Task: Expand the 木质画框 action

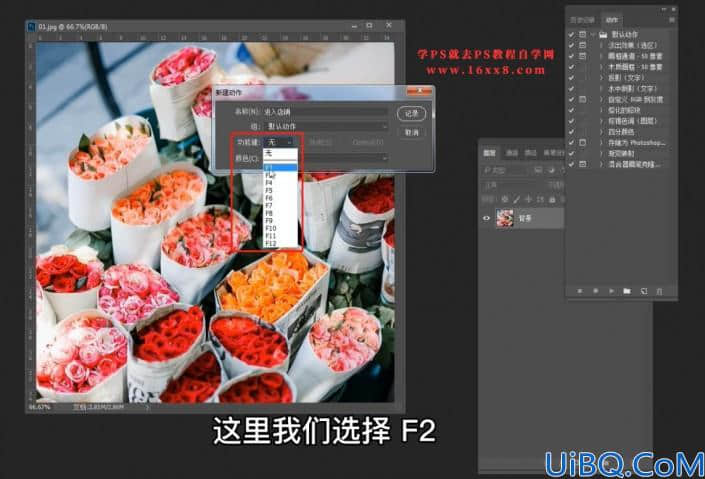Action: click(x=601, y=67)
